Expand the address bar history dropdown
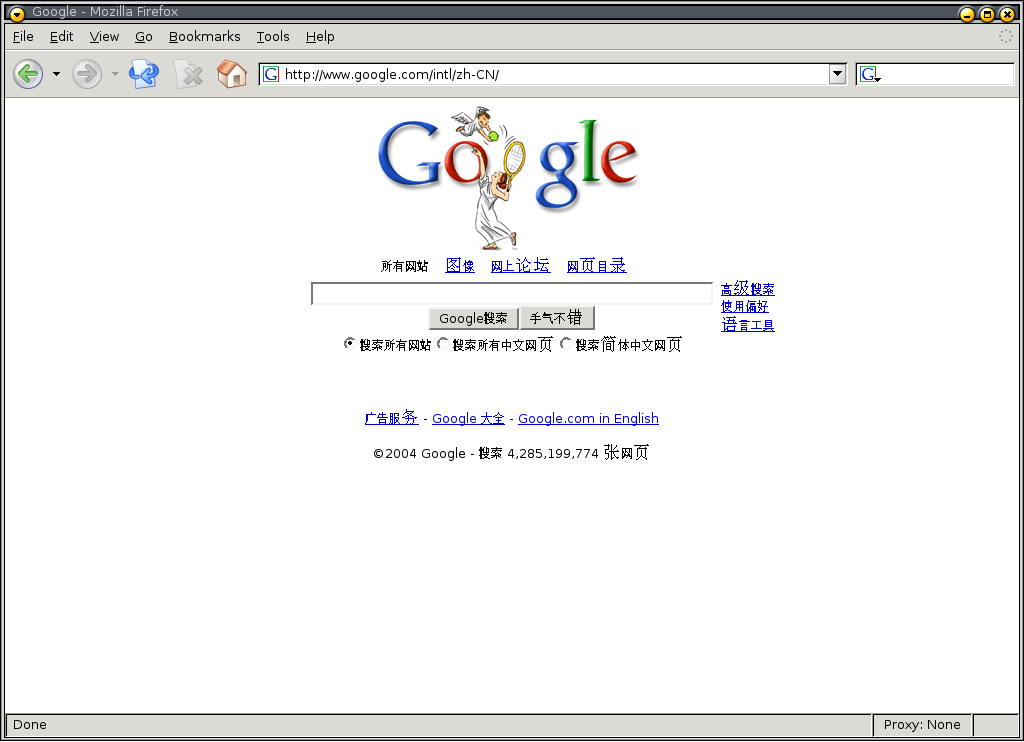Viewport: 1024px width, 742px height. [x=837, y=74]
